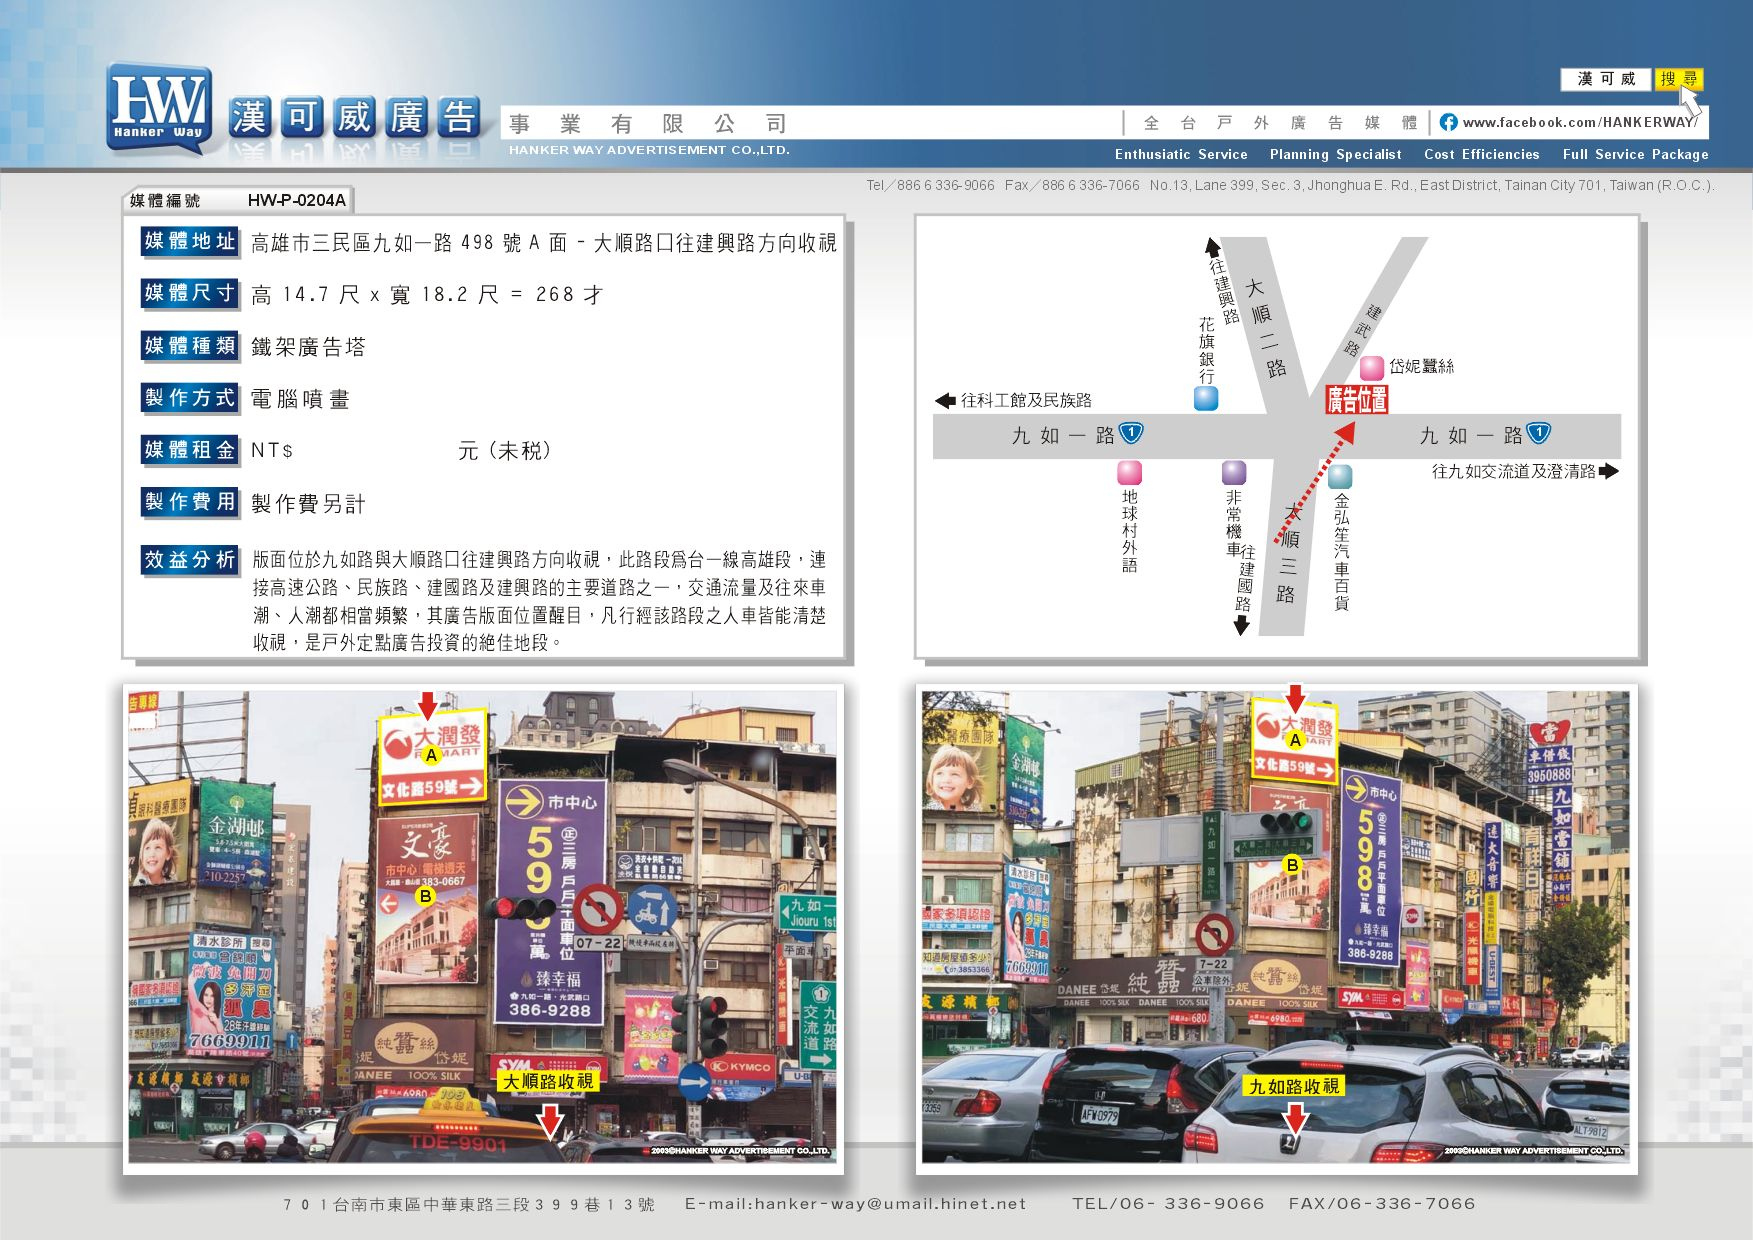Viewport: 1753px width, 1240px height.
Task: Click the 媒體種類 field label
Action: pos(189,346)
